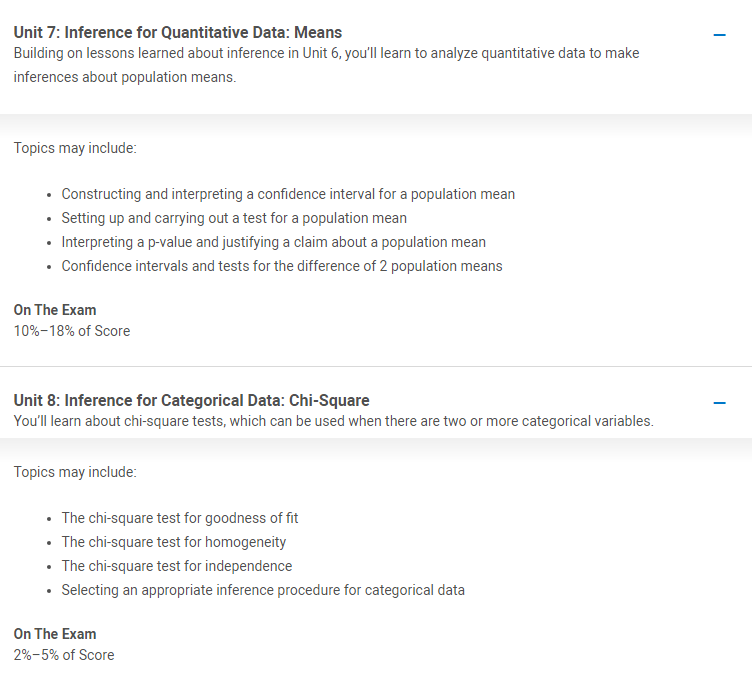Select the Unit 8 description about chi-square tests
Viewport: 752px width, 689px height.
pos(333,421)
